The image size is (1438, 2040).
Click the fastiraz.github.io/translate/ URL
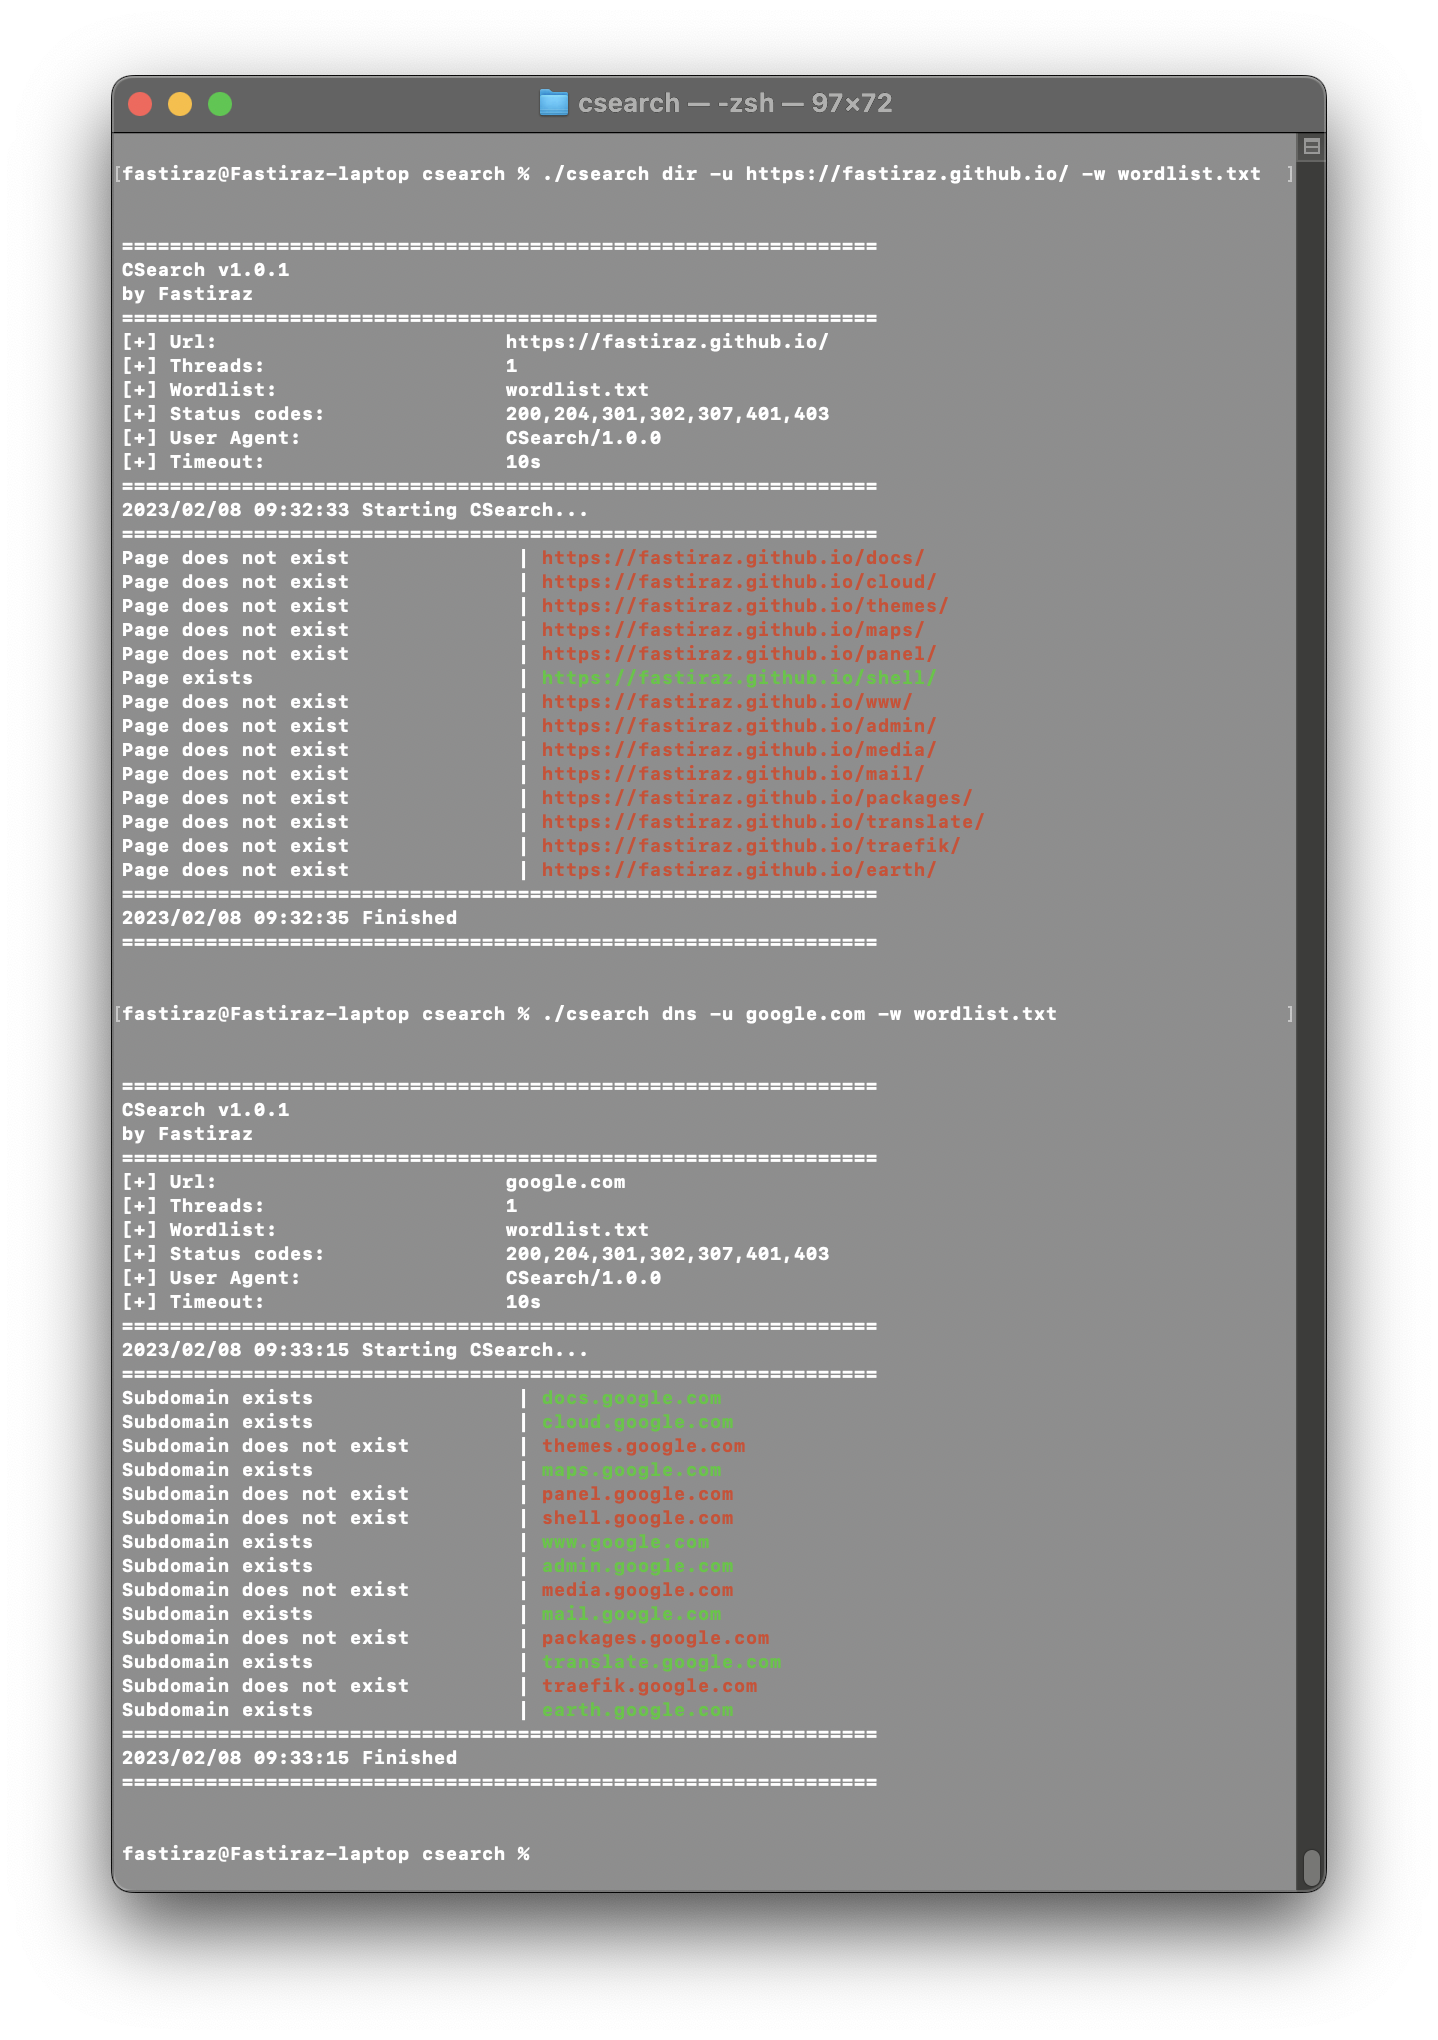(763, 822)
